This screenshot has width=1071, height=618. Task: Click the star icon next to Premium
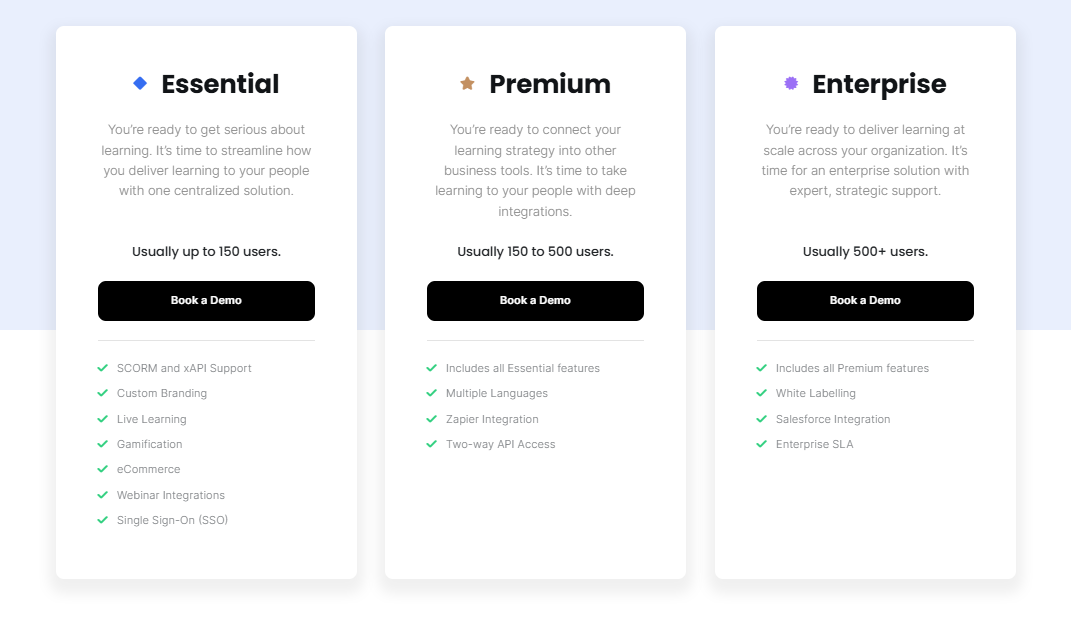click(467, 83)
